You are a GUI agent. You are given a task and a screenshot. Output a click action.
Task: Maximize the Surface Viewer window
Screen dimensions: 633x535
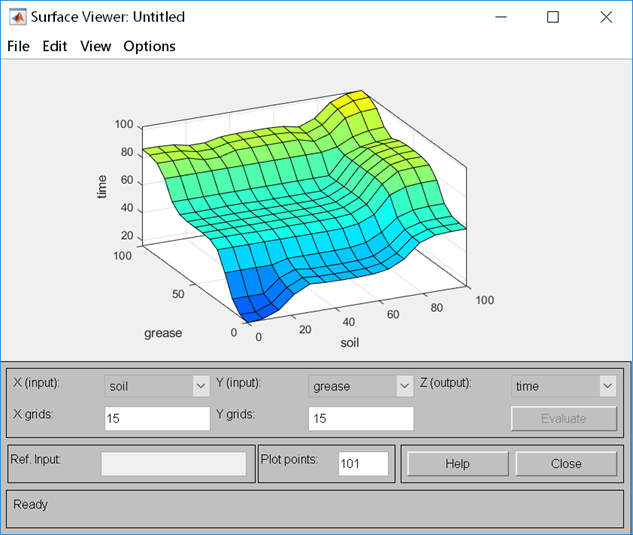(553, 17)
